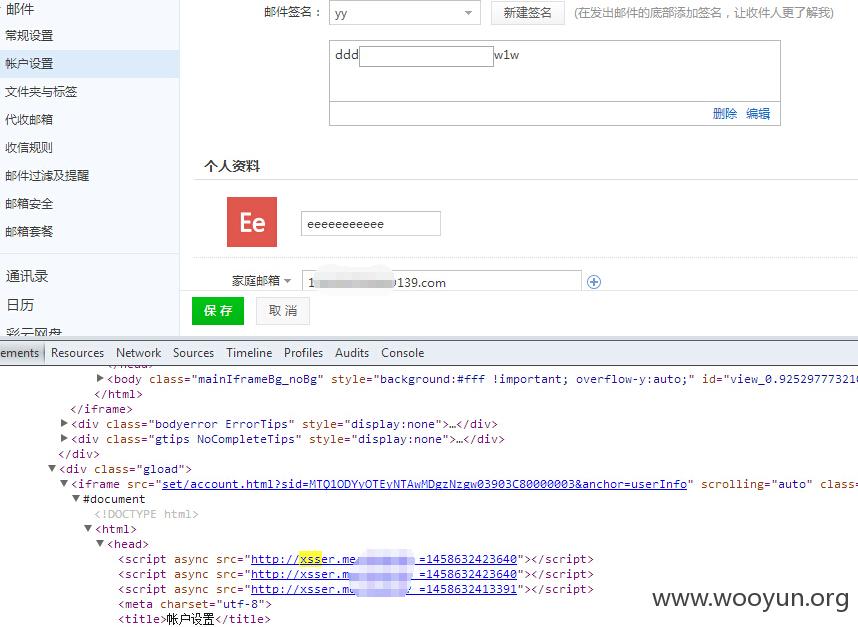The width and height of the screenshot is (858, 627).
Task: Collapse the html node under #document
Action: point(88,529)
